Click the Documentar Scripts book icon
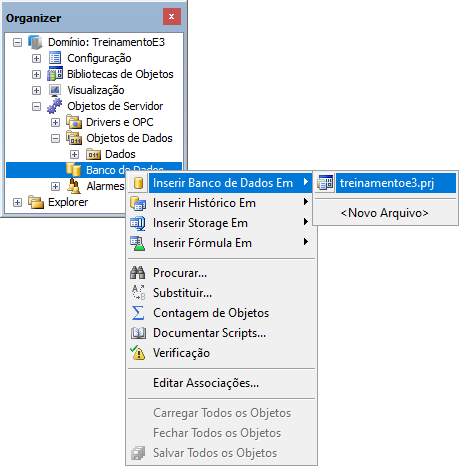Image resolution: width=459 pixels, height=466 pixels. point(138,333)
